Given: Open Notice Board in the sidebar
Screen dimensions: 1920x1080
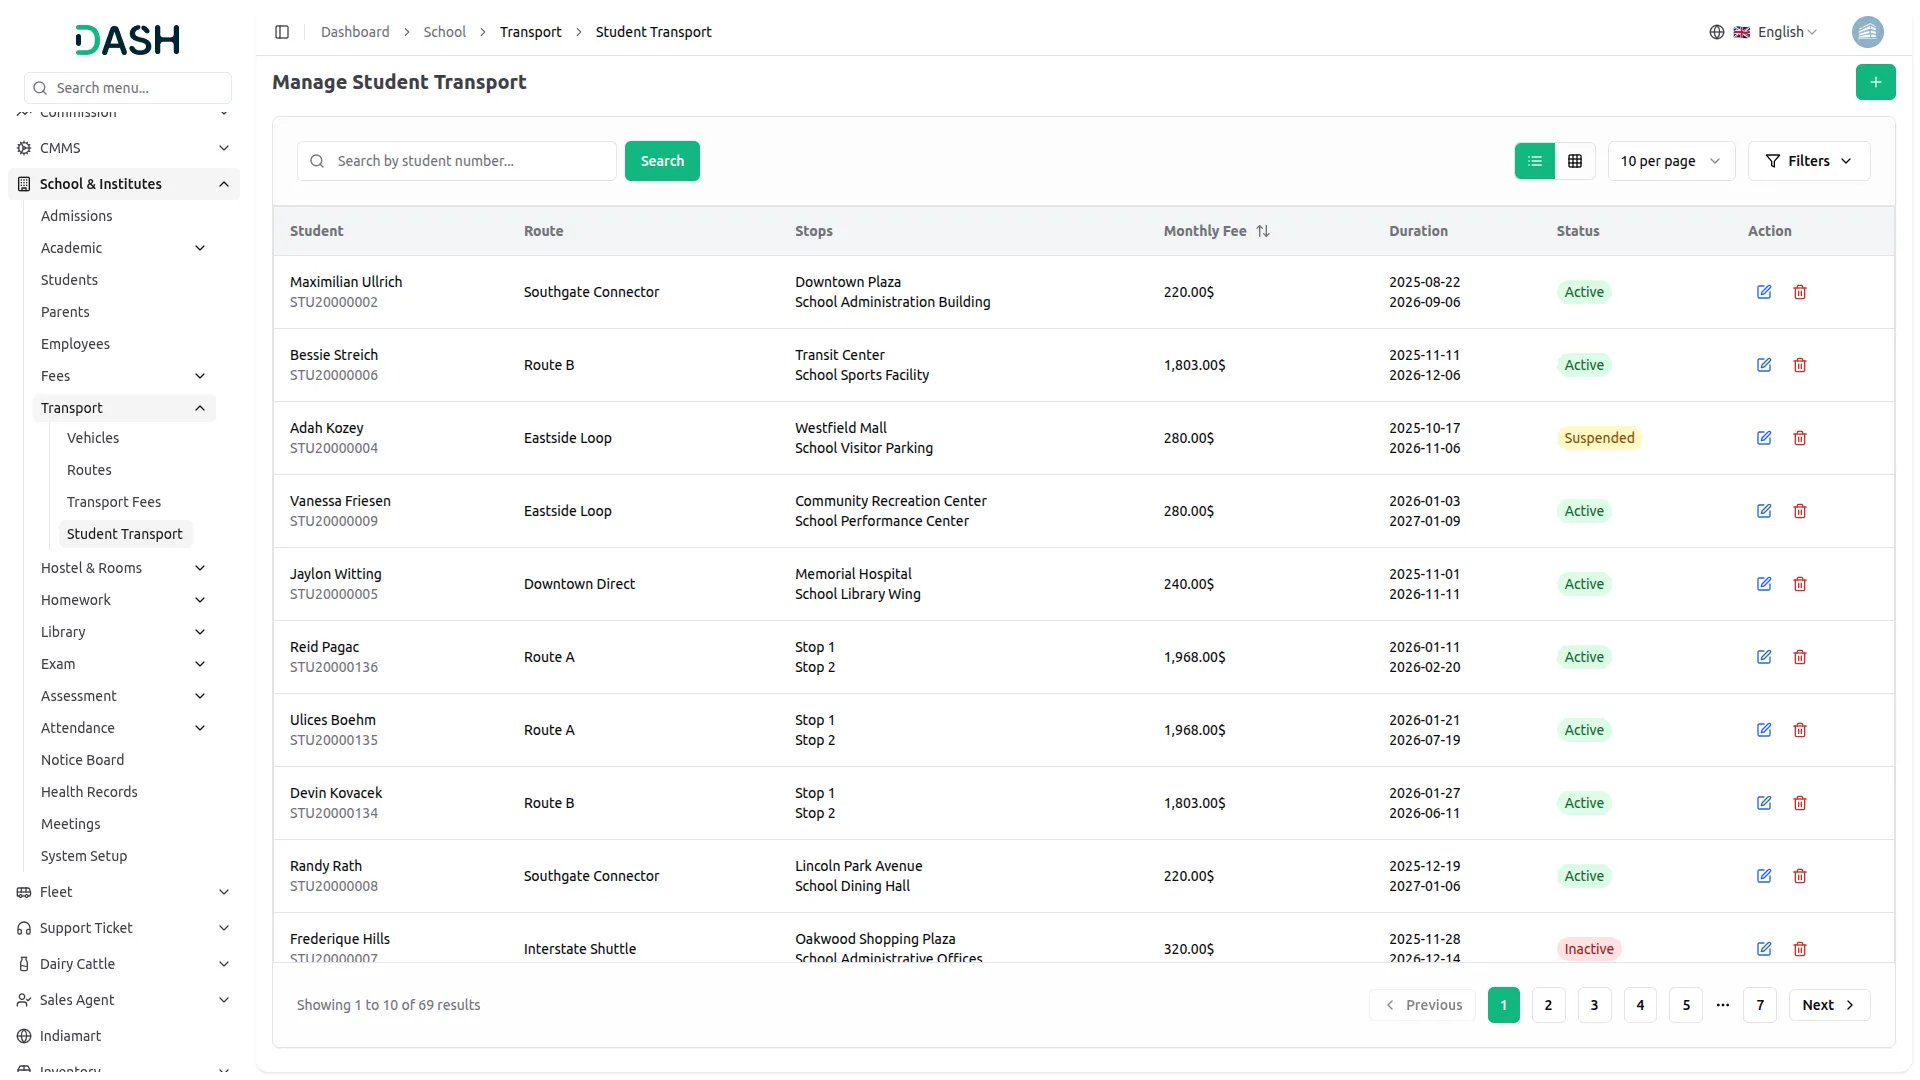Looking at the screenshot, I should [82, 760].
